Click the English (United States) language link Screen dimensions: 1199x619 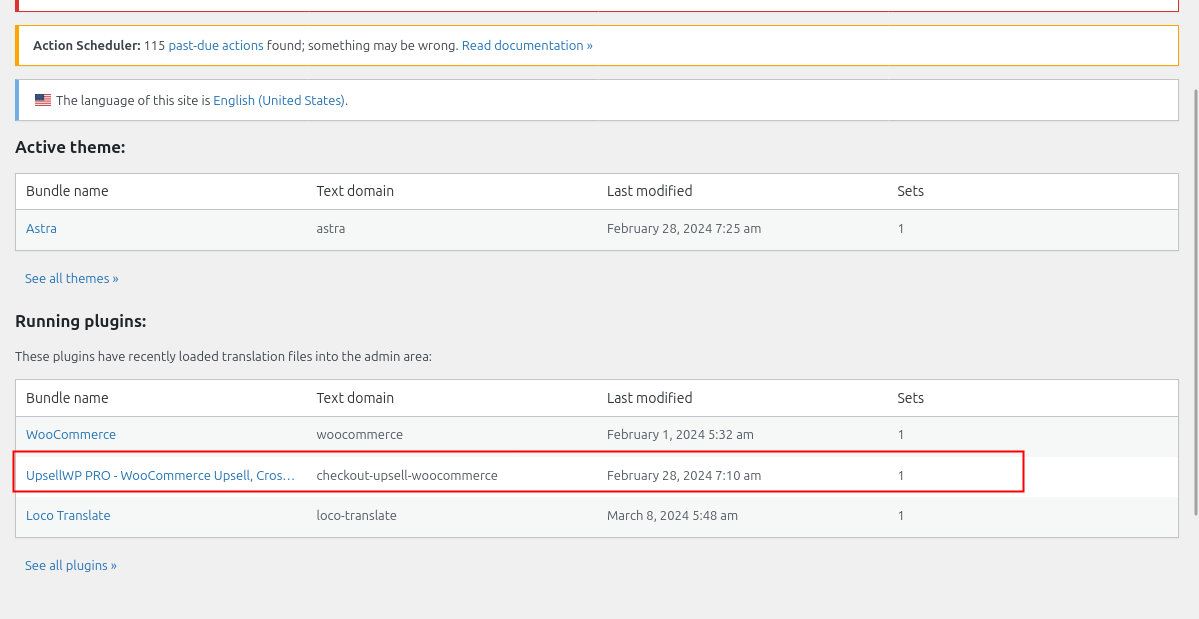pos(279,101)
